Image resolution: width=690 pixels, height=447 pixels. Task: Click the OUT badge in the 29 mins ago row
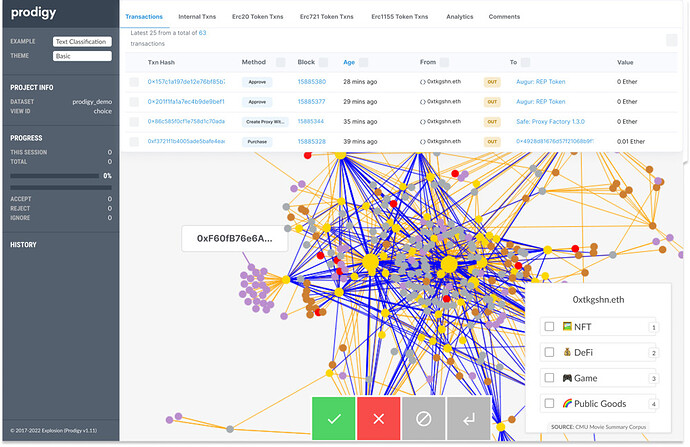tap(492, 102)
